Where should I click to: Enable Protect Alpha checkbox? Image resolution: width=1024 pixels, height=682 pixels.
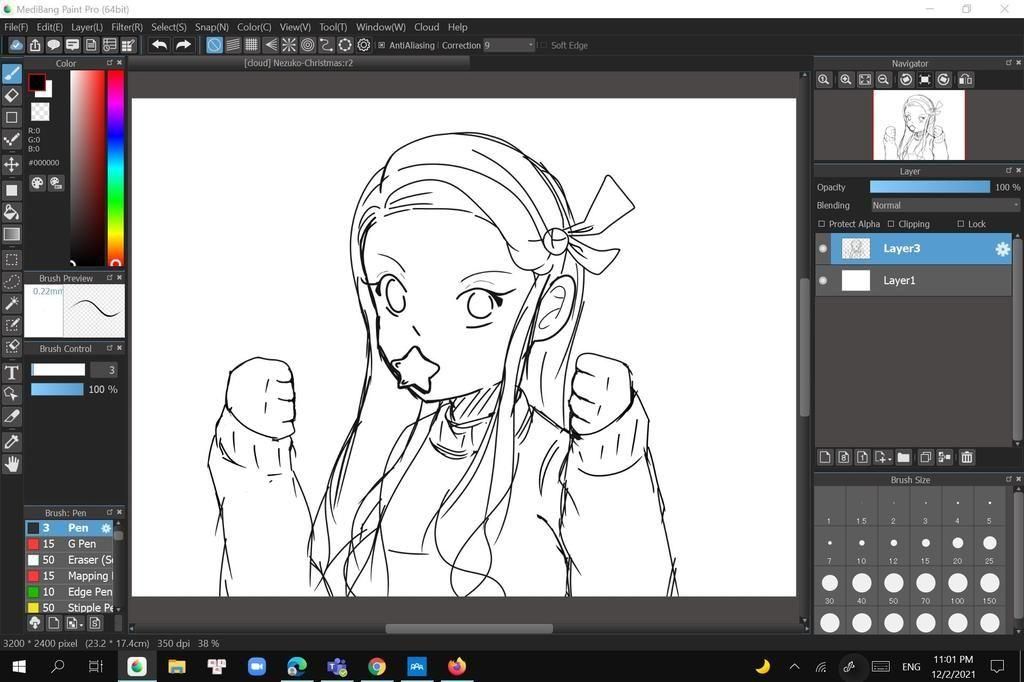coord(822,224)
